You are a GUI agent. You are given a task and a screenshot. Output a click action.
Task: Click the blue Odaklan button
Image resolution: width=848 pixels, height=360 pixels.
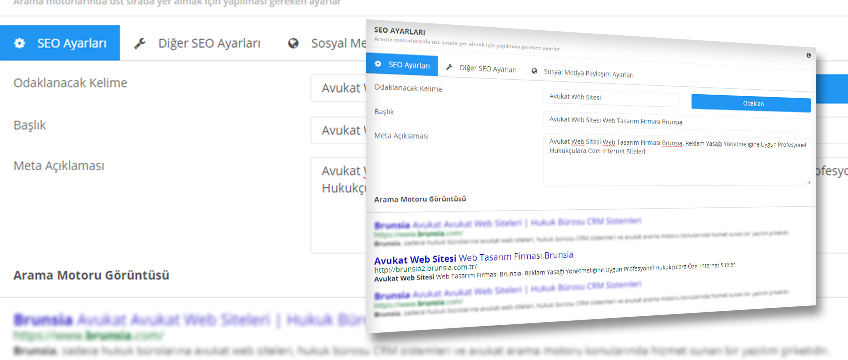(x=751, y=103)
